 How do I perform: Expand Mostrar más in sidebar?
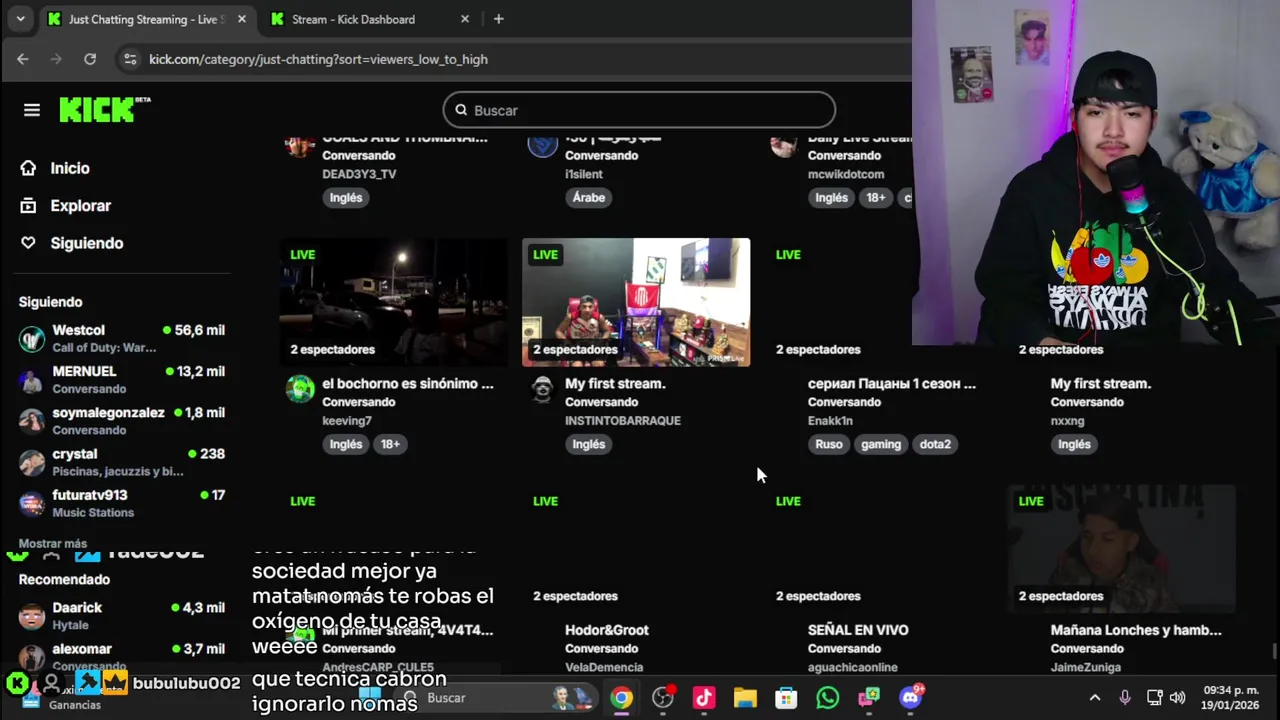pyautogui.click(x=52, y=543)
